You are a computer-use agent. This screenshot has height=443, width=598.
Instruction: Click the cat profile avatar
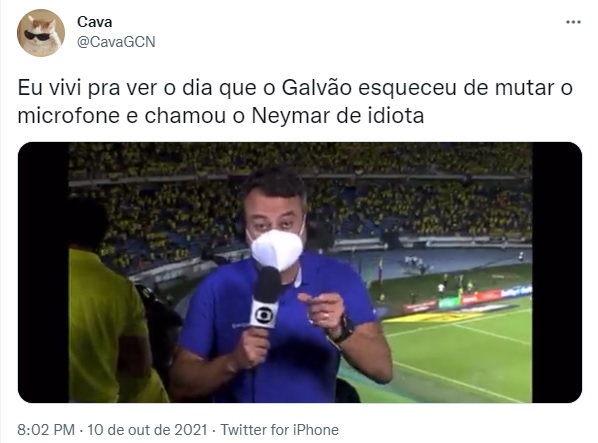click(x=41, y=33)
